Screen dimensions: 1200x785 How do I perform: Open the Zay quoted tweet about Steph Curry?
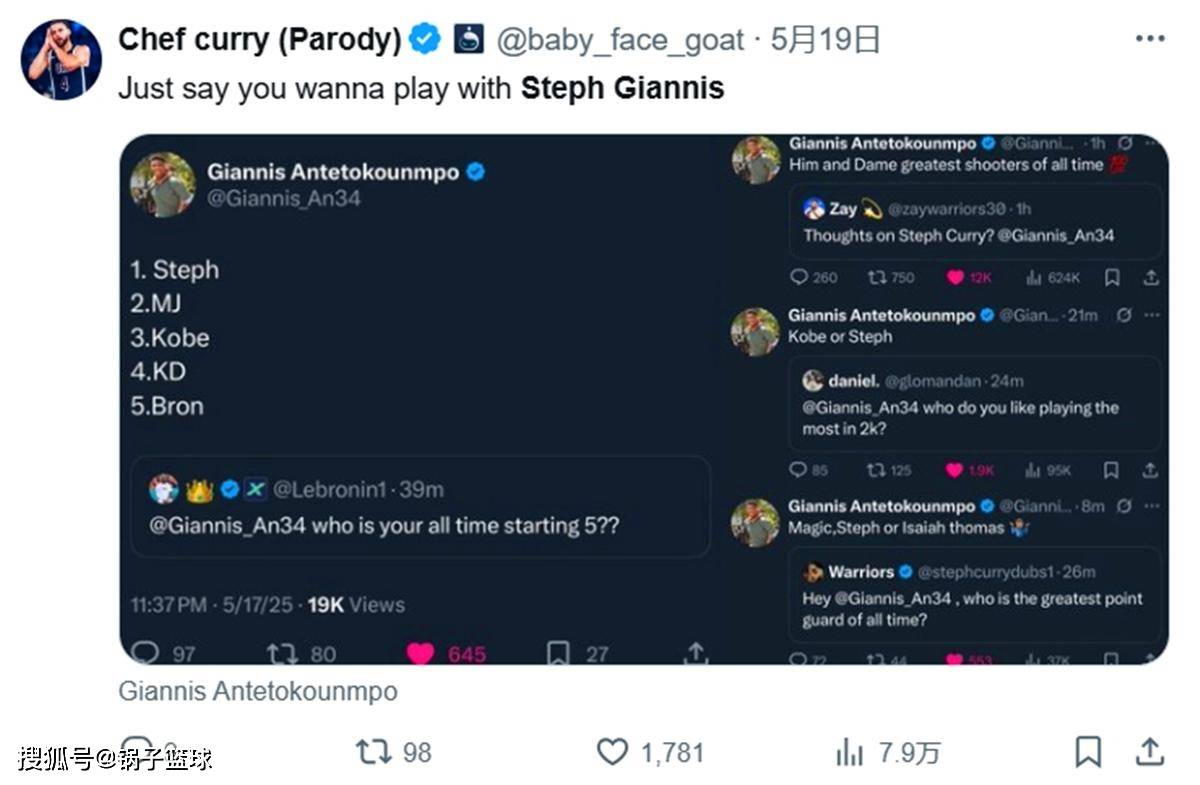coord(976,222)
